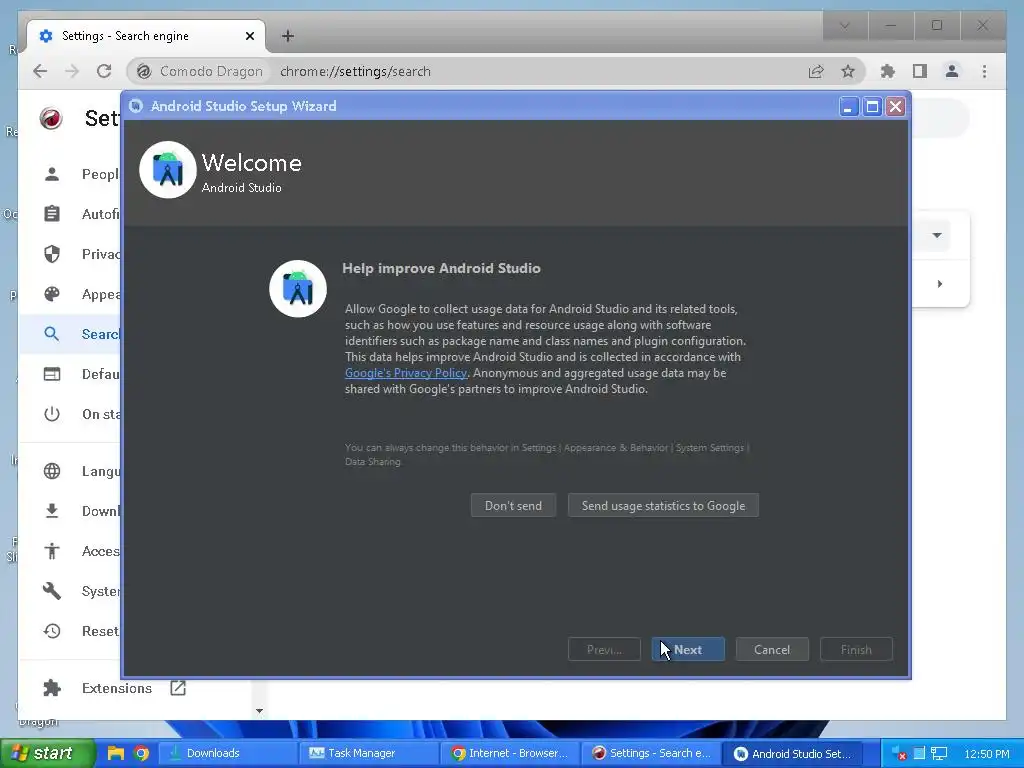Click the taskbar clock showing 12:50 PM

click(987, 754)
